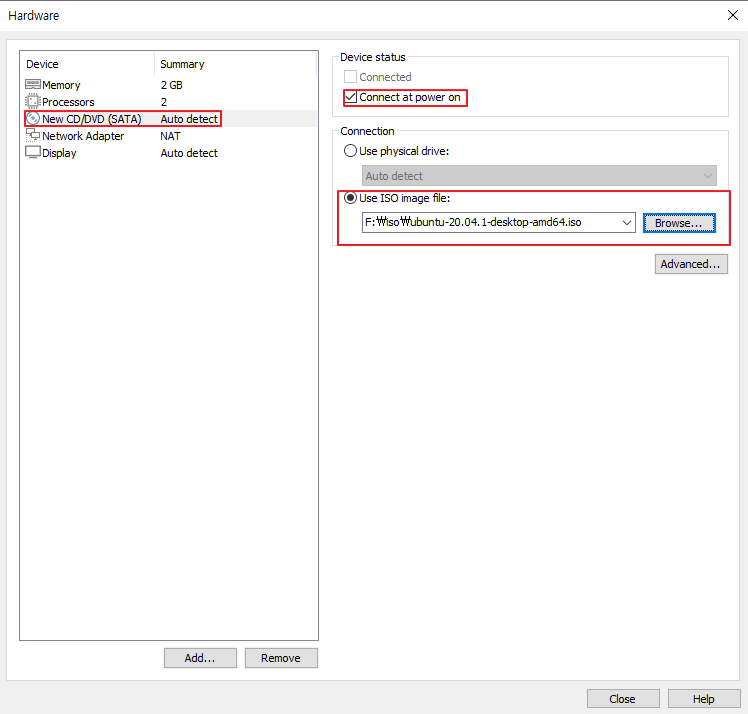The height and width of the screenshot is (714, 748).
Task: Click the Memory device icon
Action: [32, 85]
